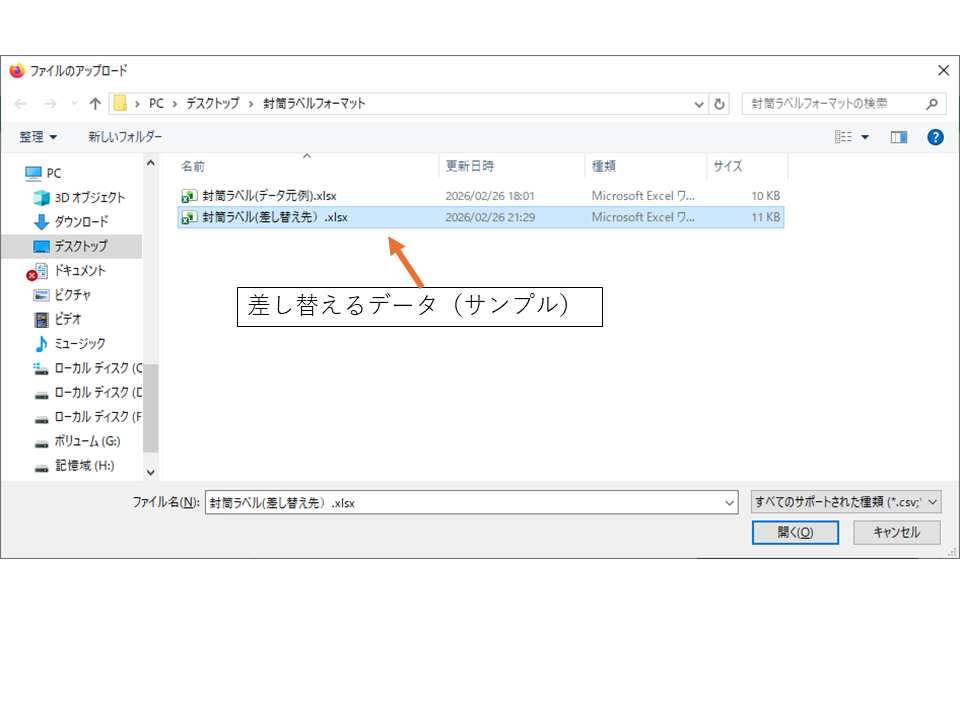Click 新しいフォルダー in the toolbar
The height and width of the screenshot is (720, 960).
pyautogui.click(x=125, y=137)
